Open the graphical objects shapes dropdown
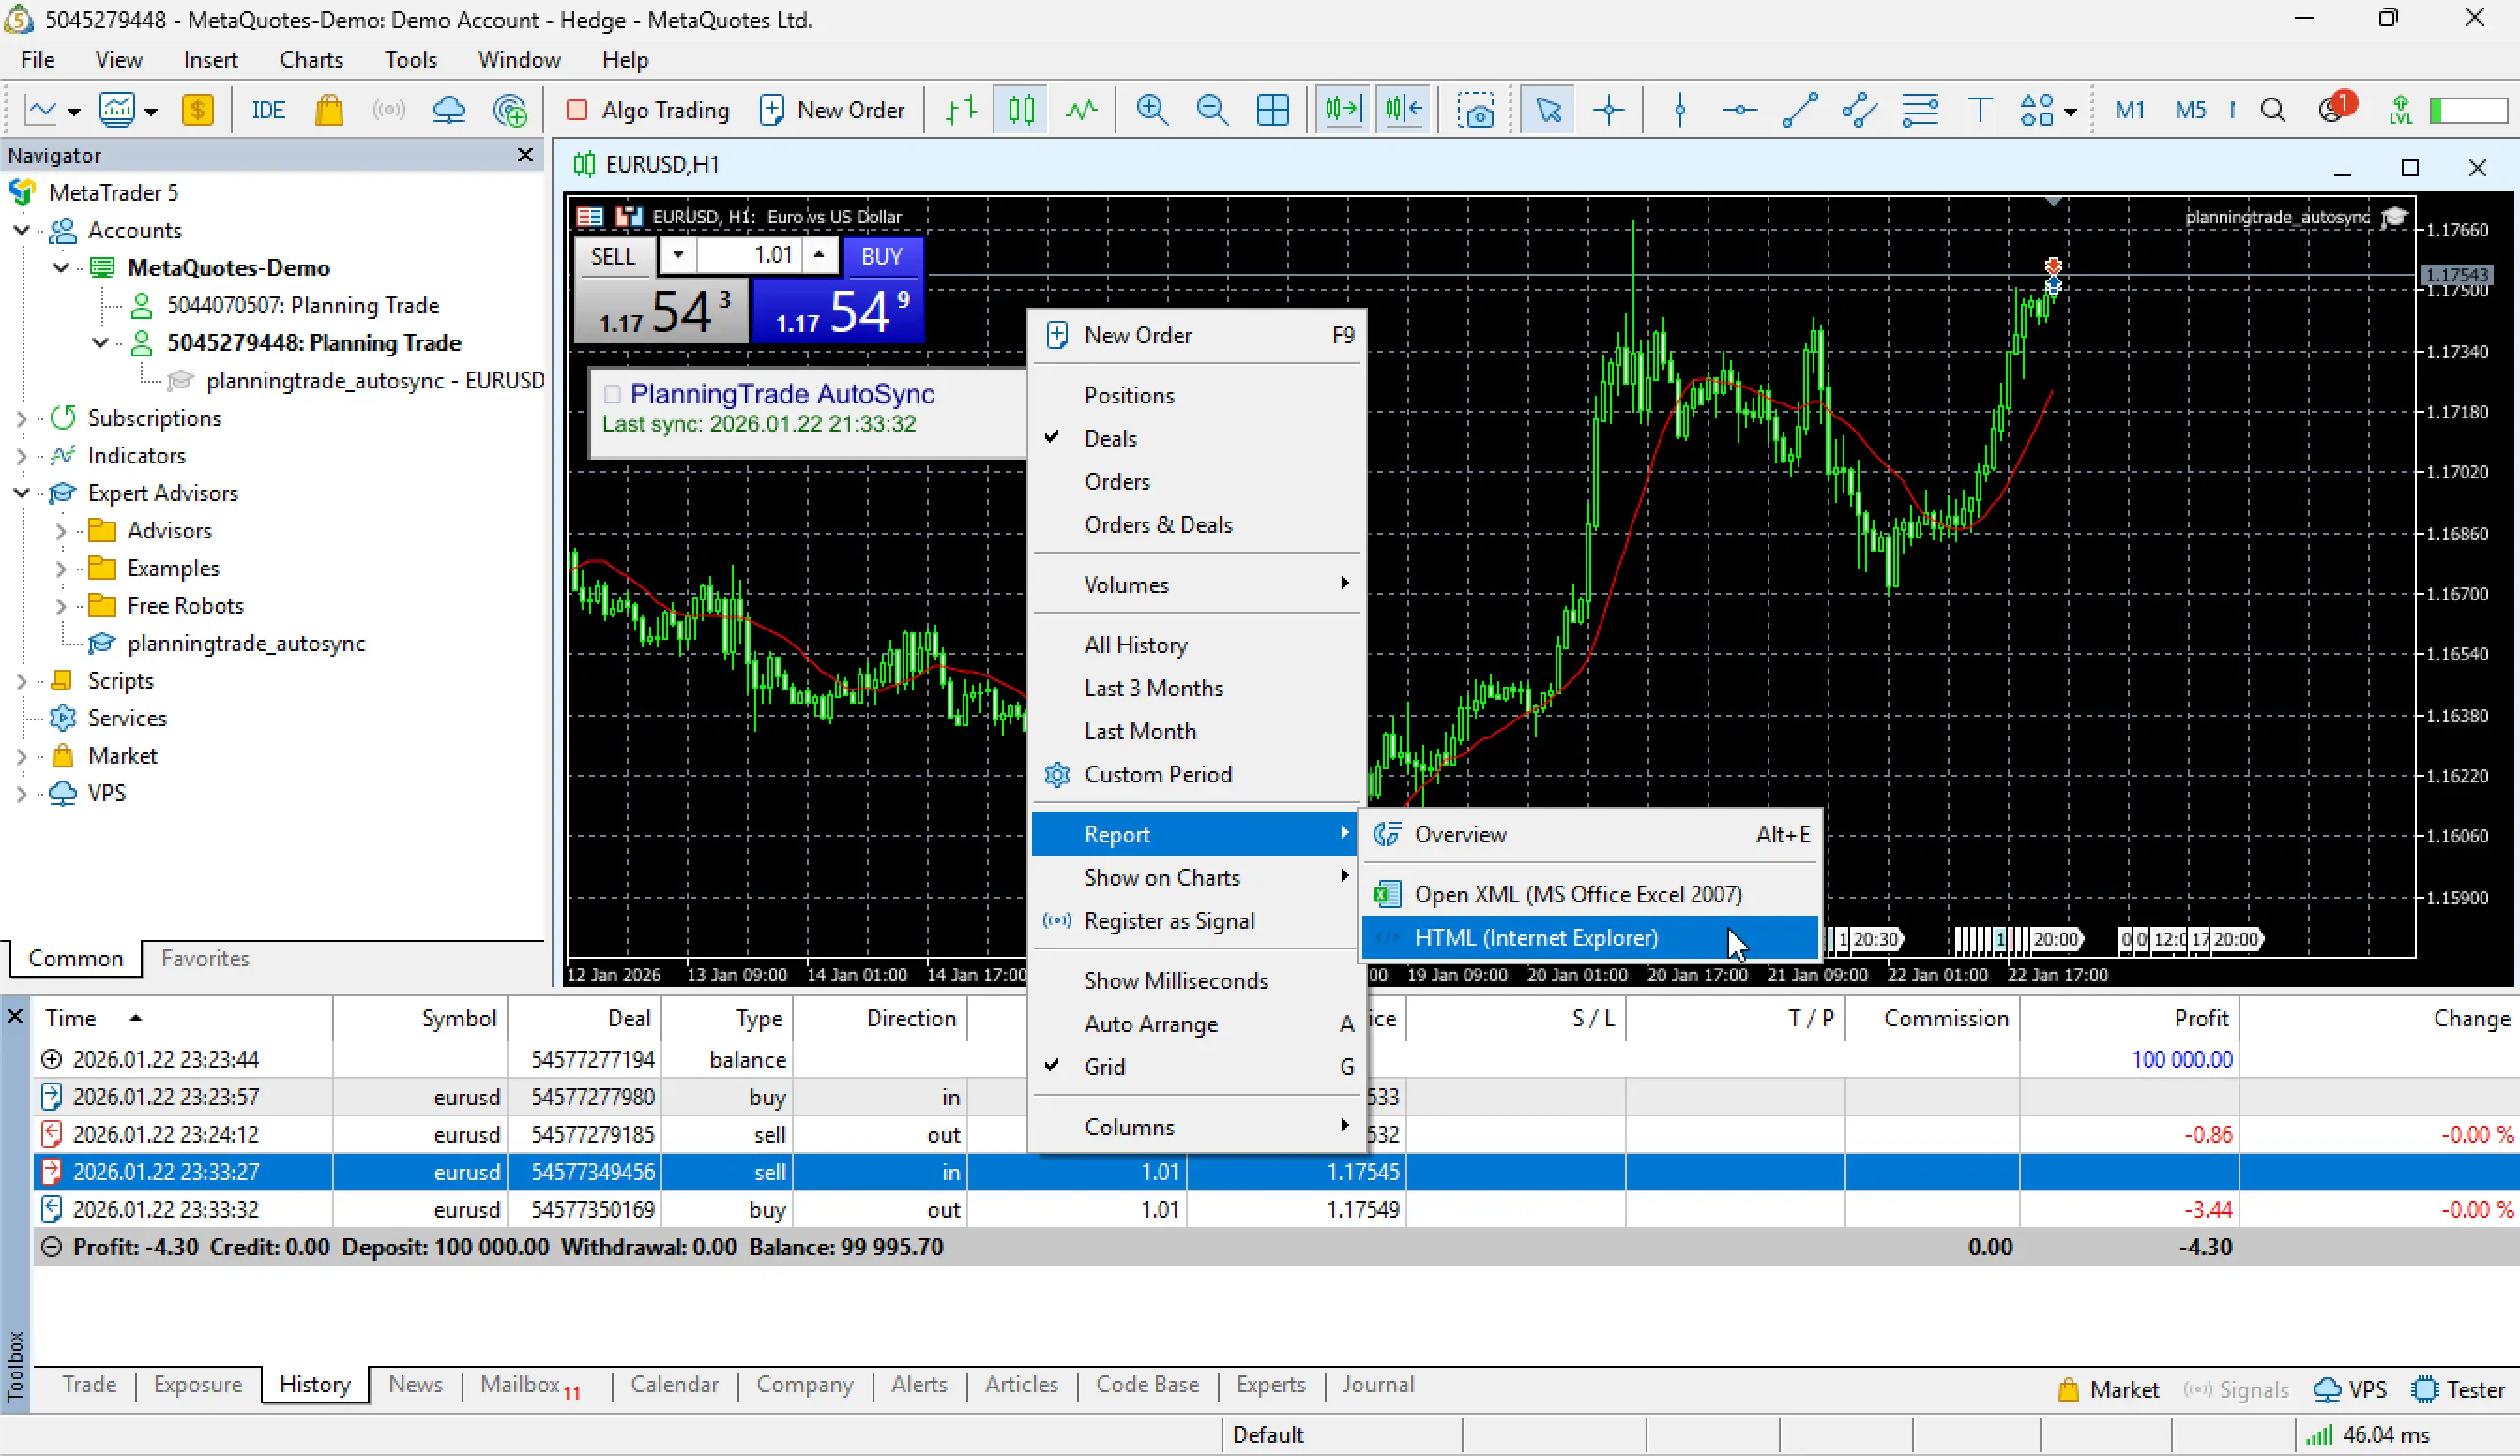The image size is (2520, 1456). click(2070, 111)
